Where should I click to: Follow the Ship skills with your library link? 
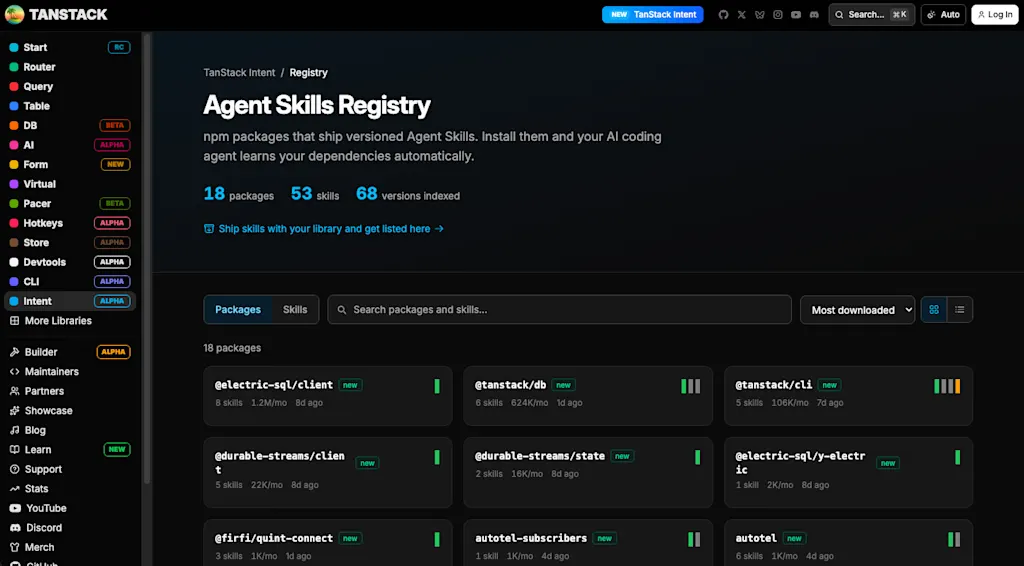pos(324,228)
